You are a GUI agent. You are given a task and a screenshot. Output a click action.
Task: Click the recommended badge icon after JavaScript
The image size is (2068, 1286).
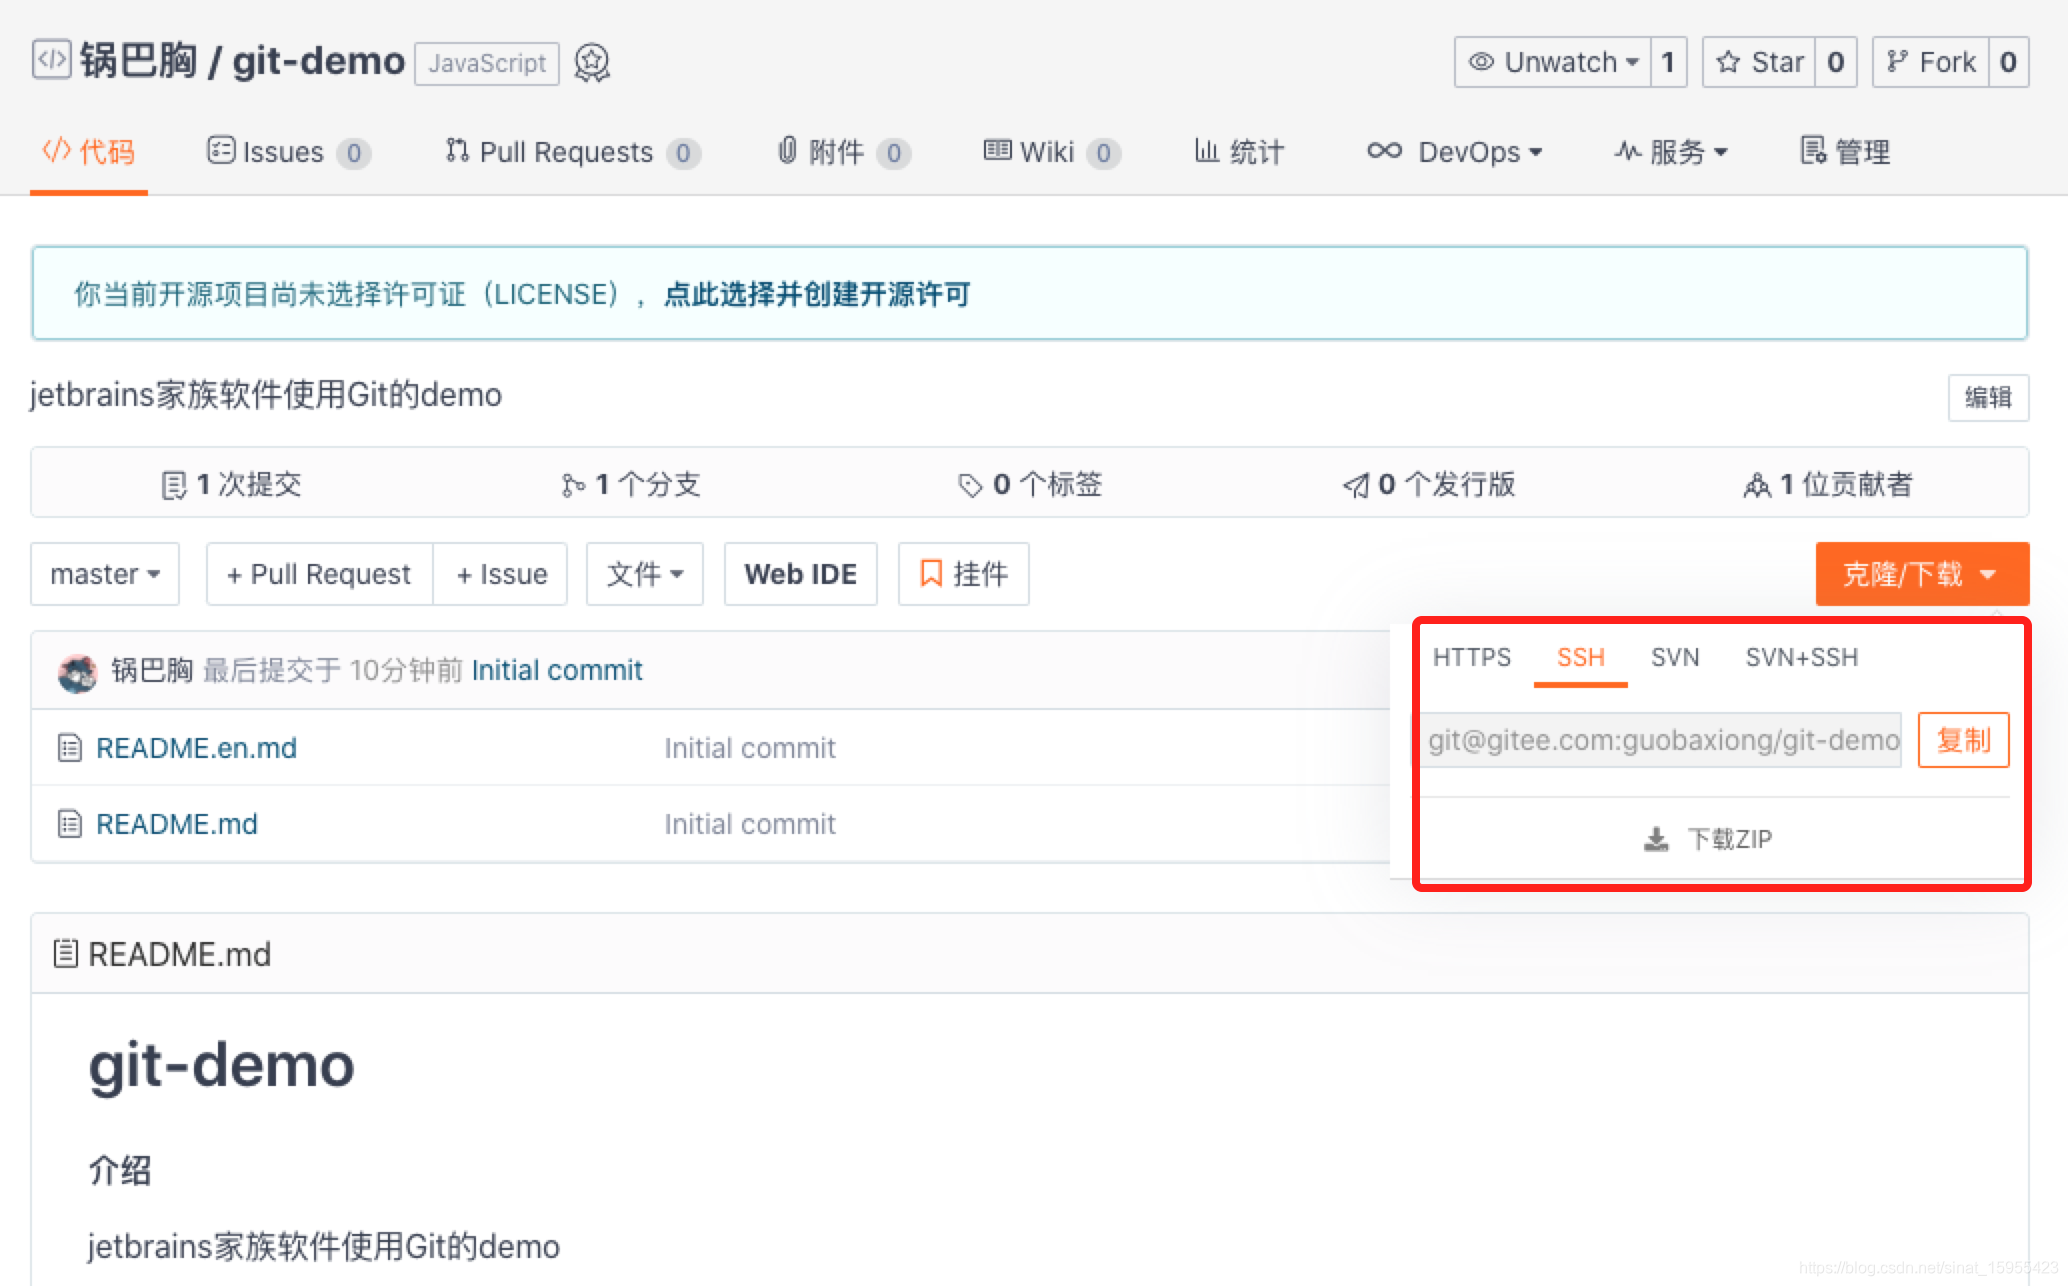click(592, 62)
